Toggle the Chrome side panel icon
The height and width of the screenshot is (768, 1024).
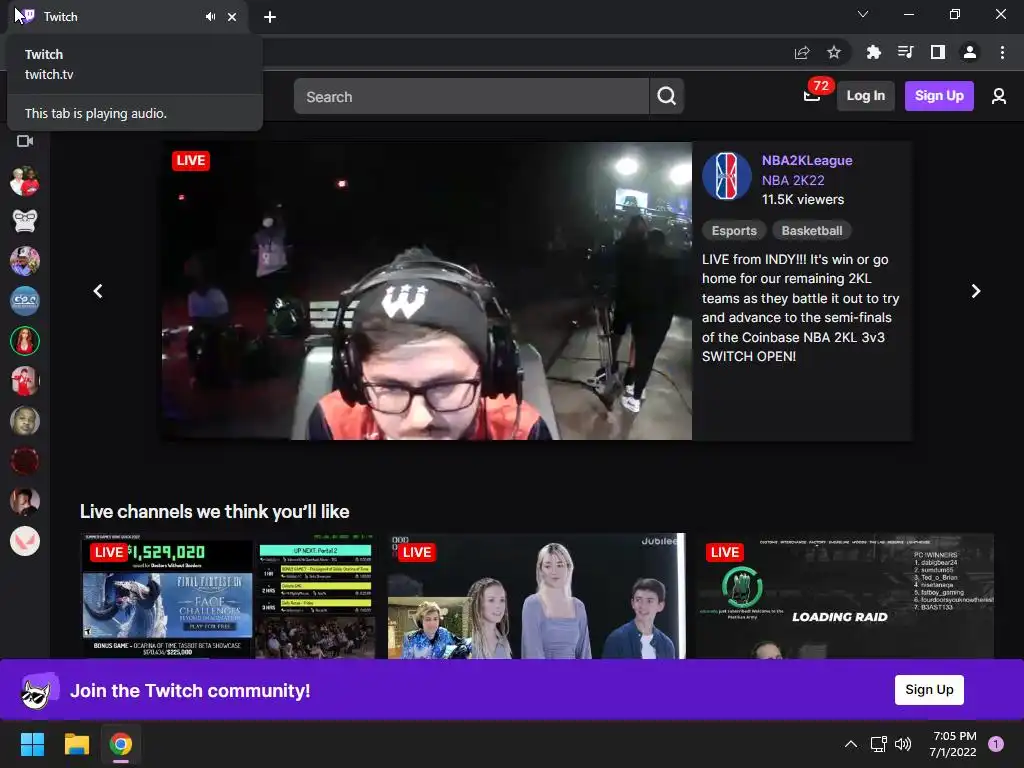938,52
